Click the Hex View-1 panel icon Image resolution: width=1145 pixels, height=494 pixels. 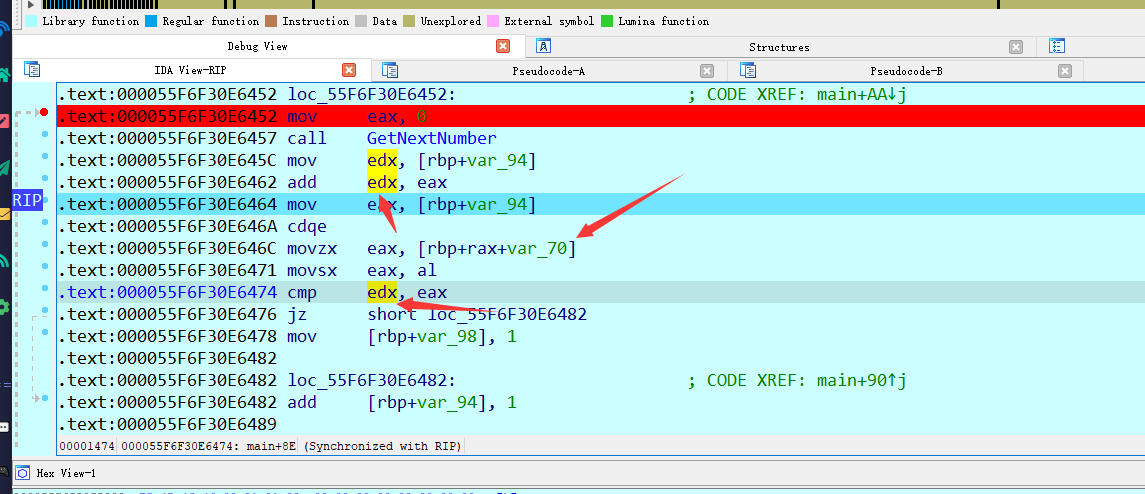[x=21, y=473]
